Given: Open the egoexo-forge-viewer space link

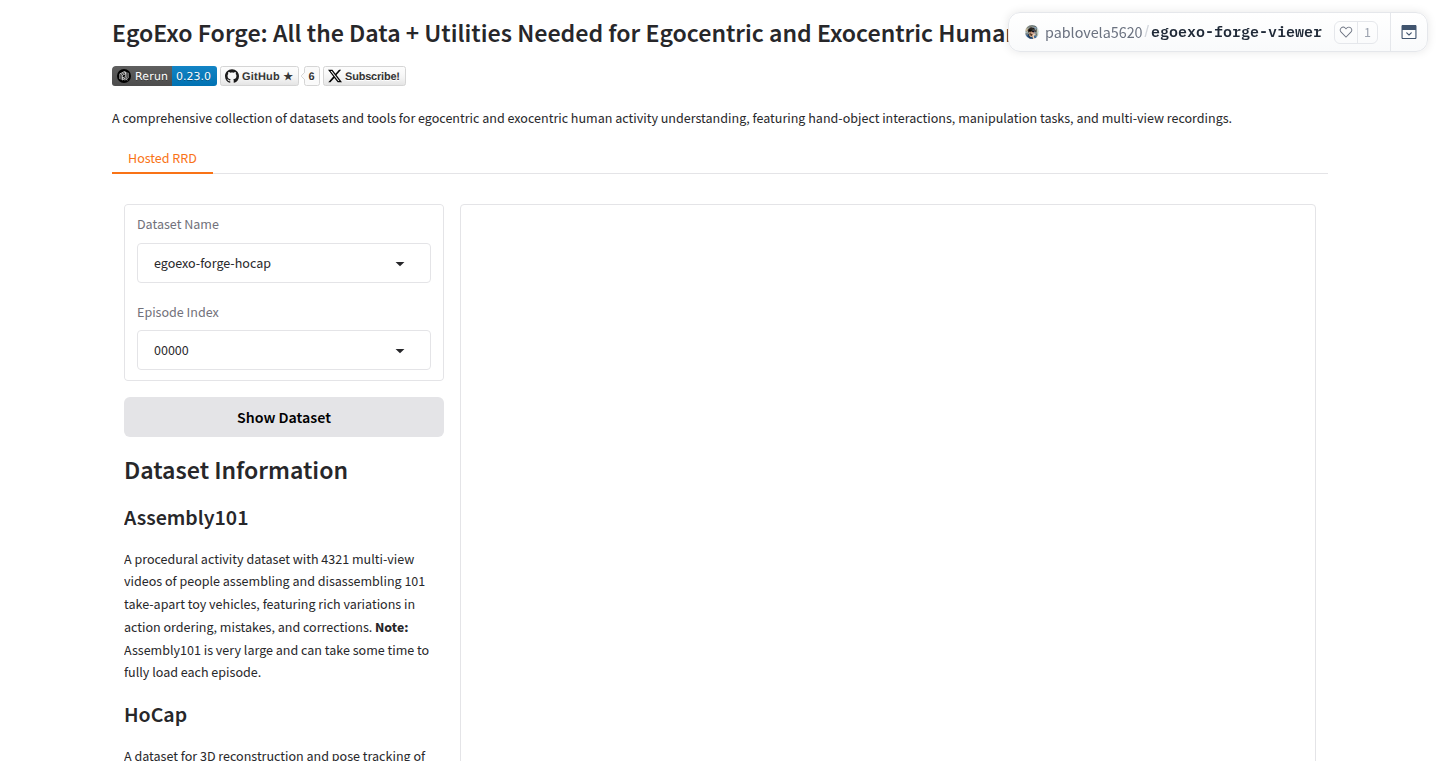Looking at the screenshot, I should click(1236, 32).
